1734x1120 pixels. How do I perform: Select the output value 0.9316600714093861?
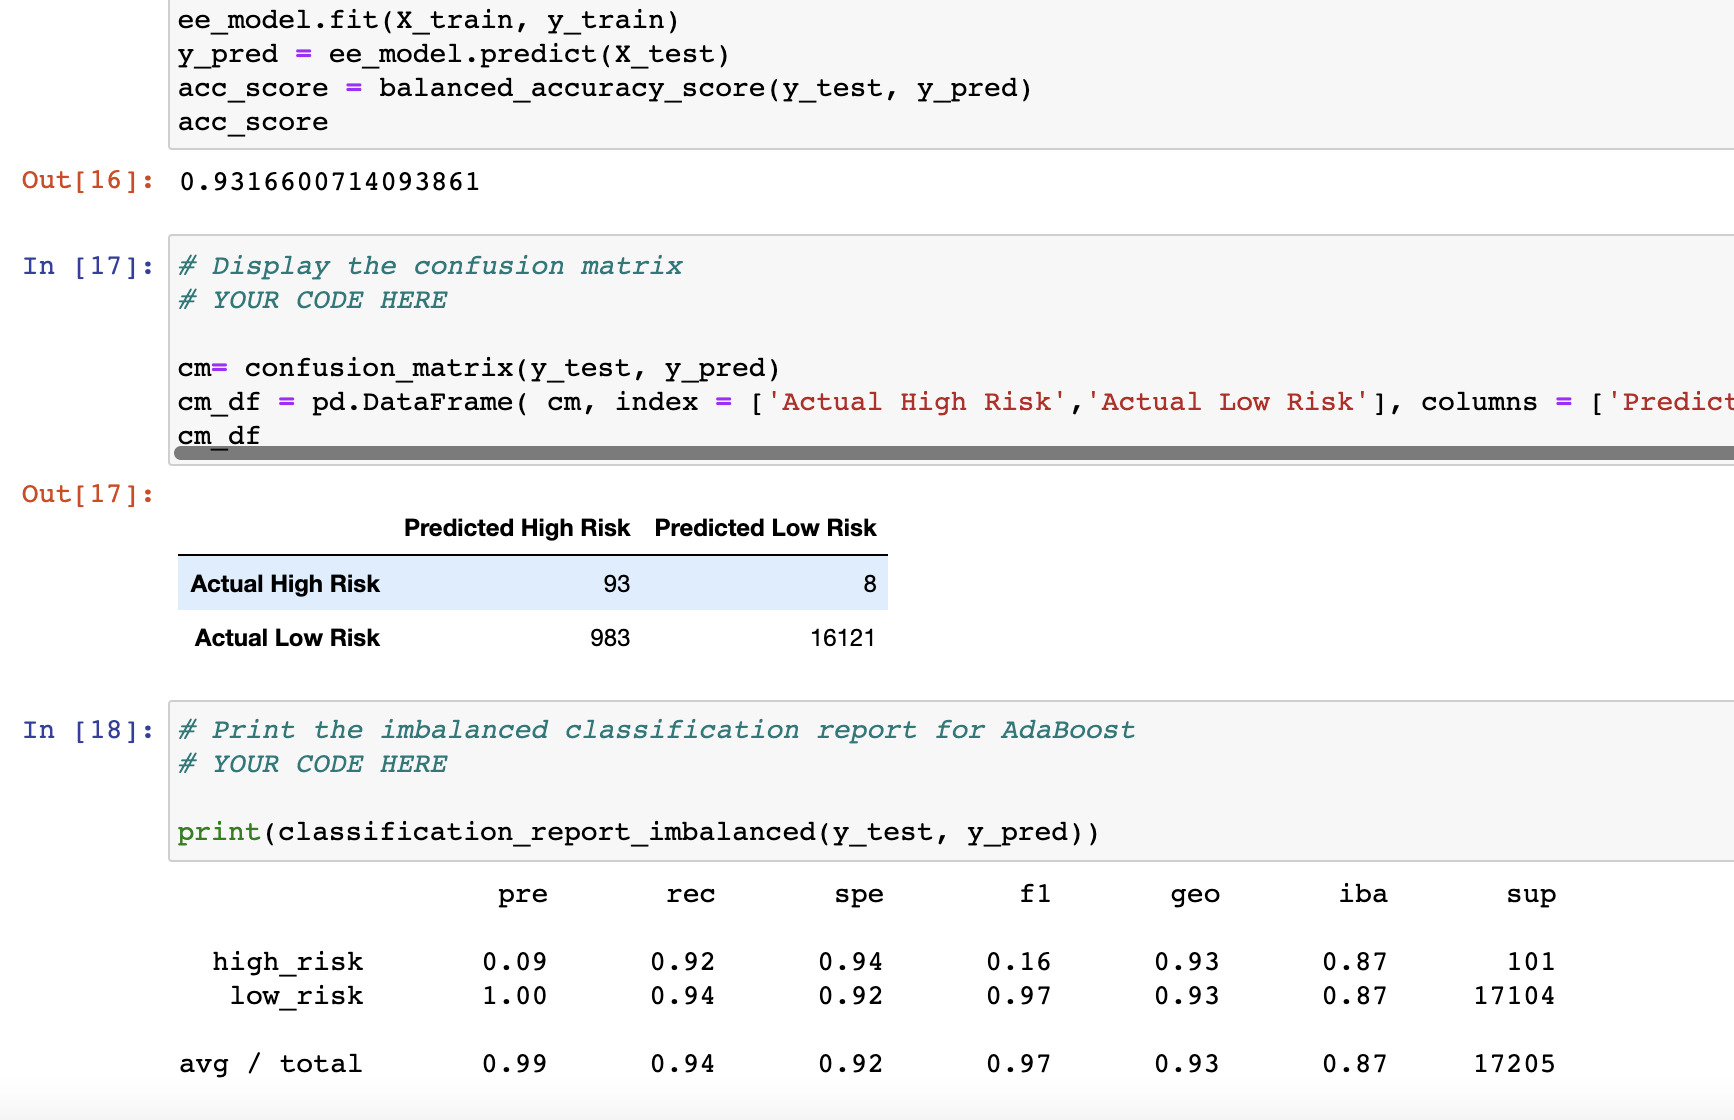coord(330,182)
